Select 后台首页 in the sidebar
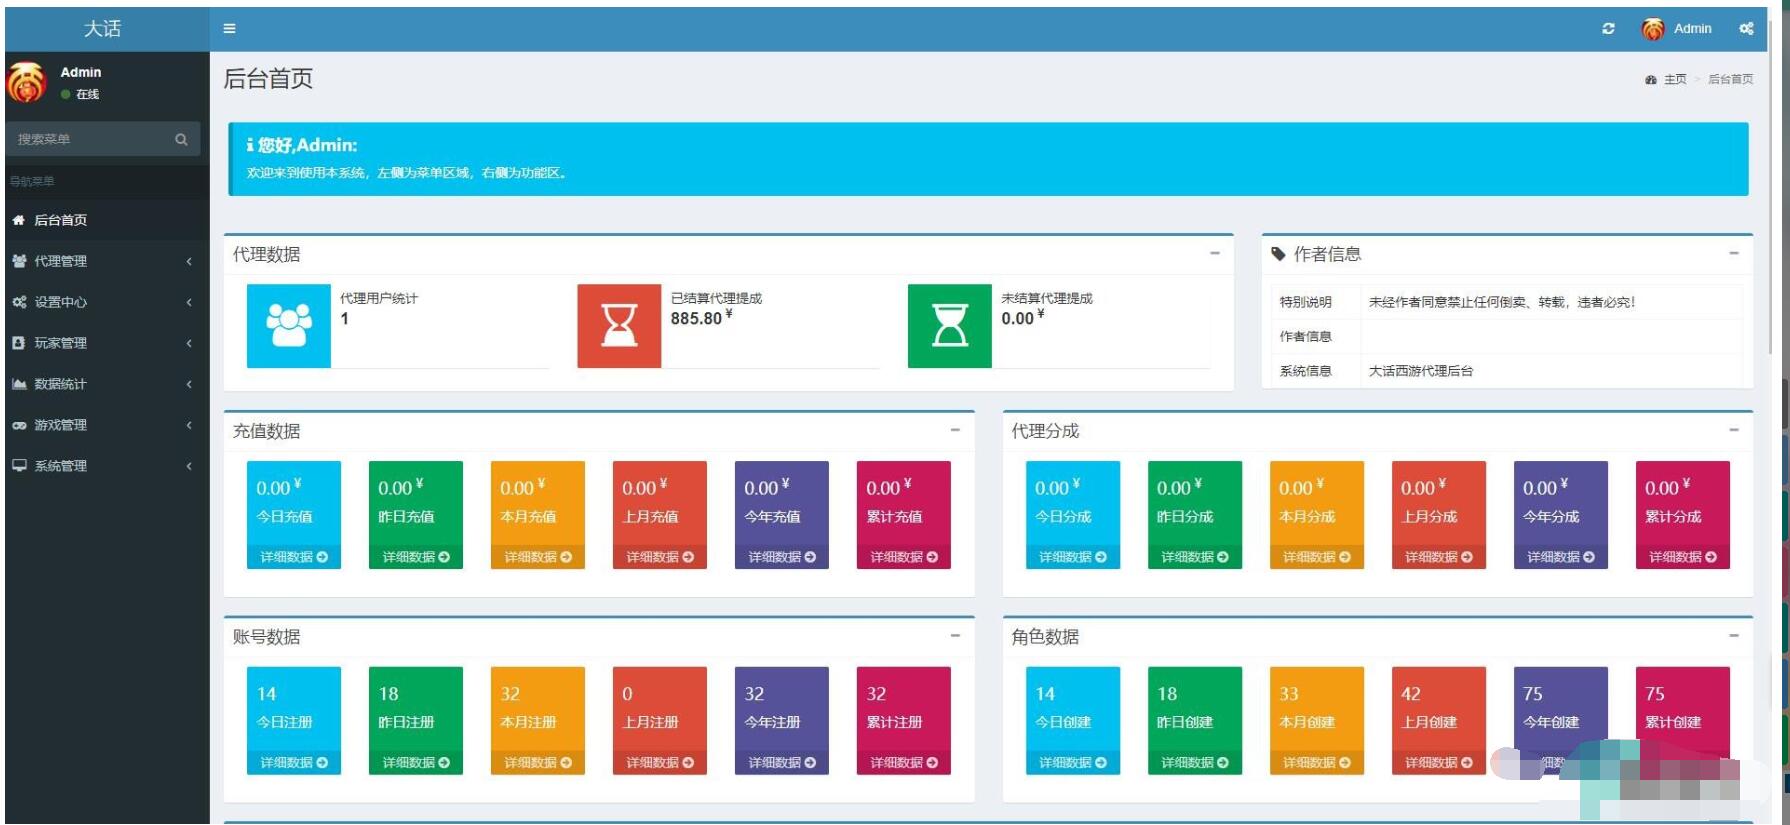This screenshot has width=1790, height=825. point(61,220)
